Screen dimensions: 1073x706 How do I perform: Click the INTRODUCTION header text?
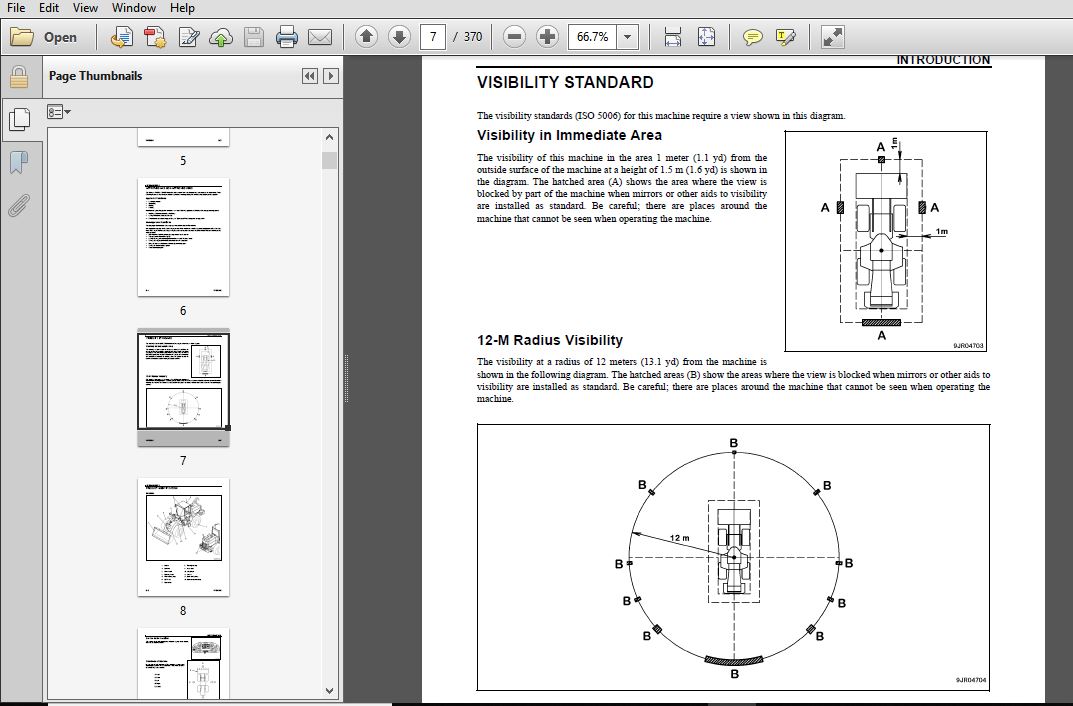pos(943,60)
